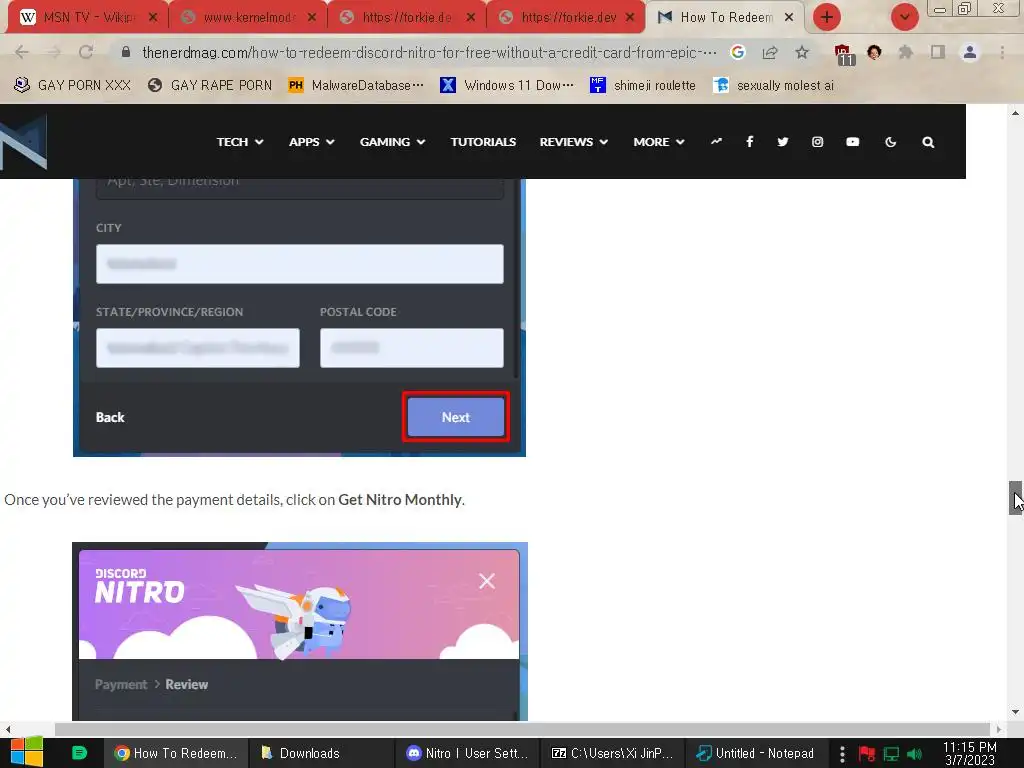The height and width of the screenshot is (768, 1024).
Task: Open the volume tray icon
Action: pos(914,754)
